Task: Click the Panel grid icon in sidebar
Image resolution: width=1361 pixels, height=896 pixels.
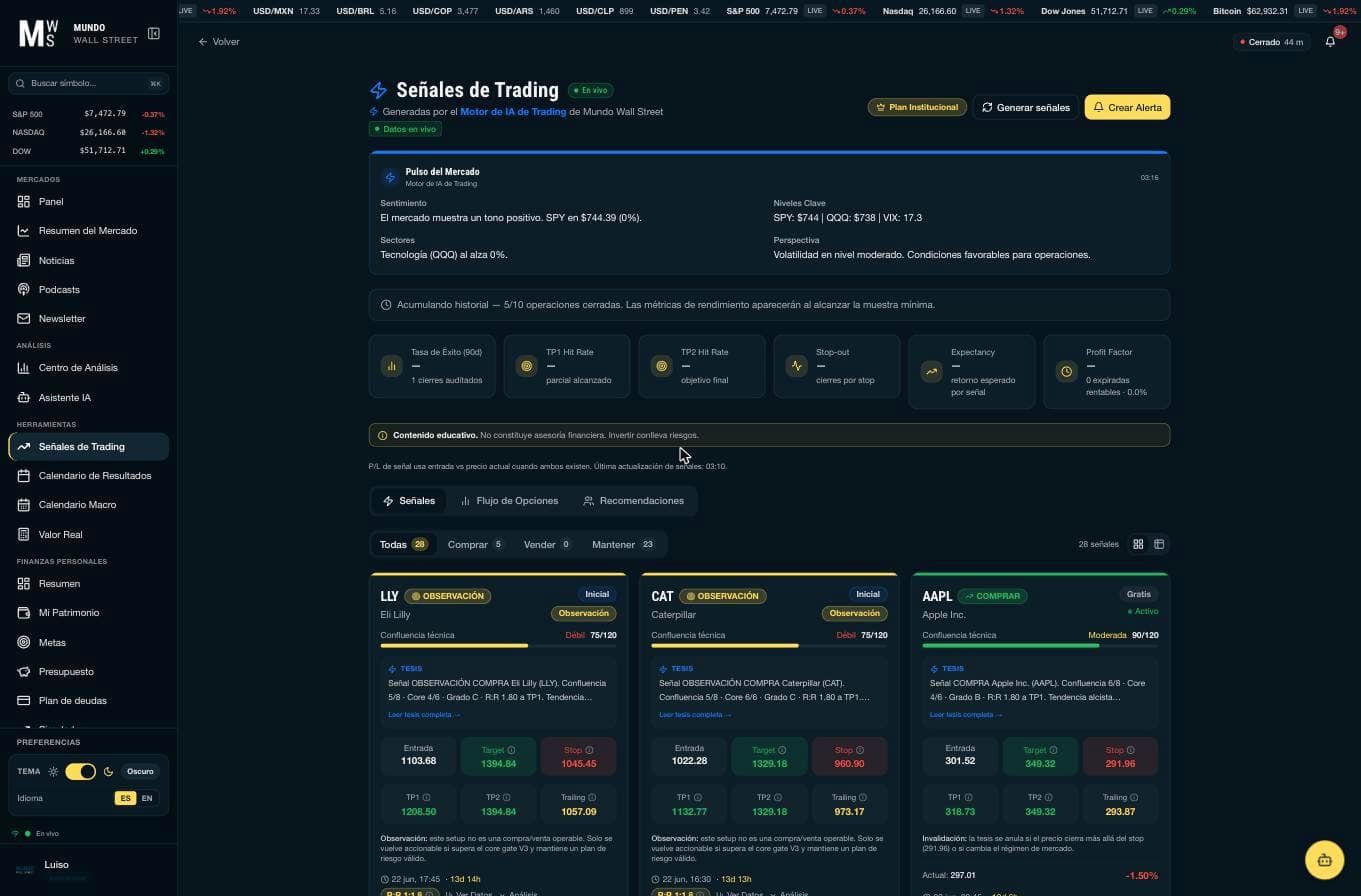Action: (x=24, y=201)
